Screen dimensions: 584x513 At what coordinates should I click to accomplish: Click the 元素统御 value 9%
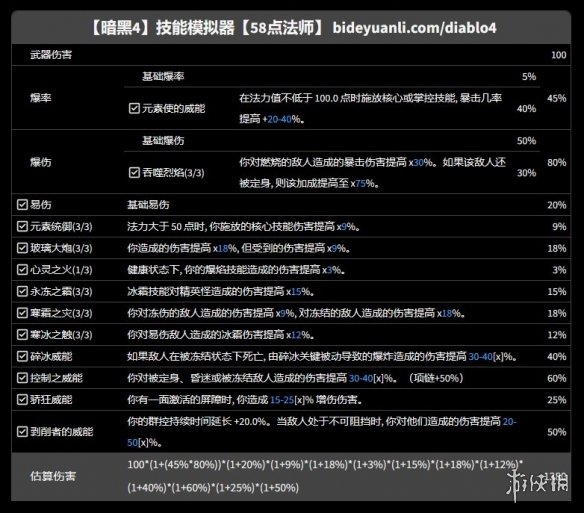click(x=559, y=227)
